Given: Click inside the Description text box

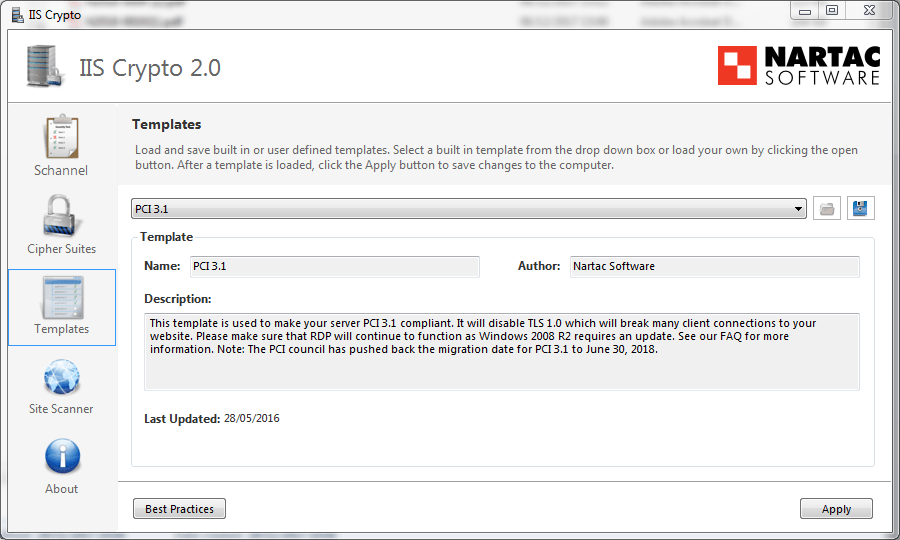Looking at the screenshot, I should [x=502, y=352].
